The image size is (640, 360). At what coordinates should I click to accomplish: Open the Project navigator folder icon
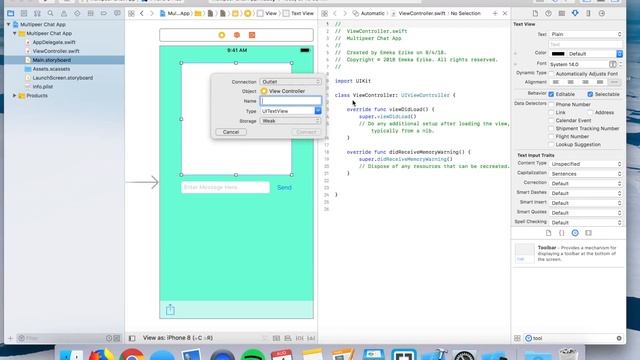pos(11,13)
